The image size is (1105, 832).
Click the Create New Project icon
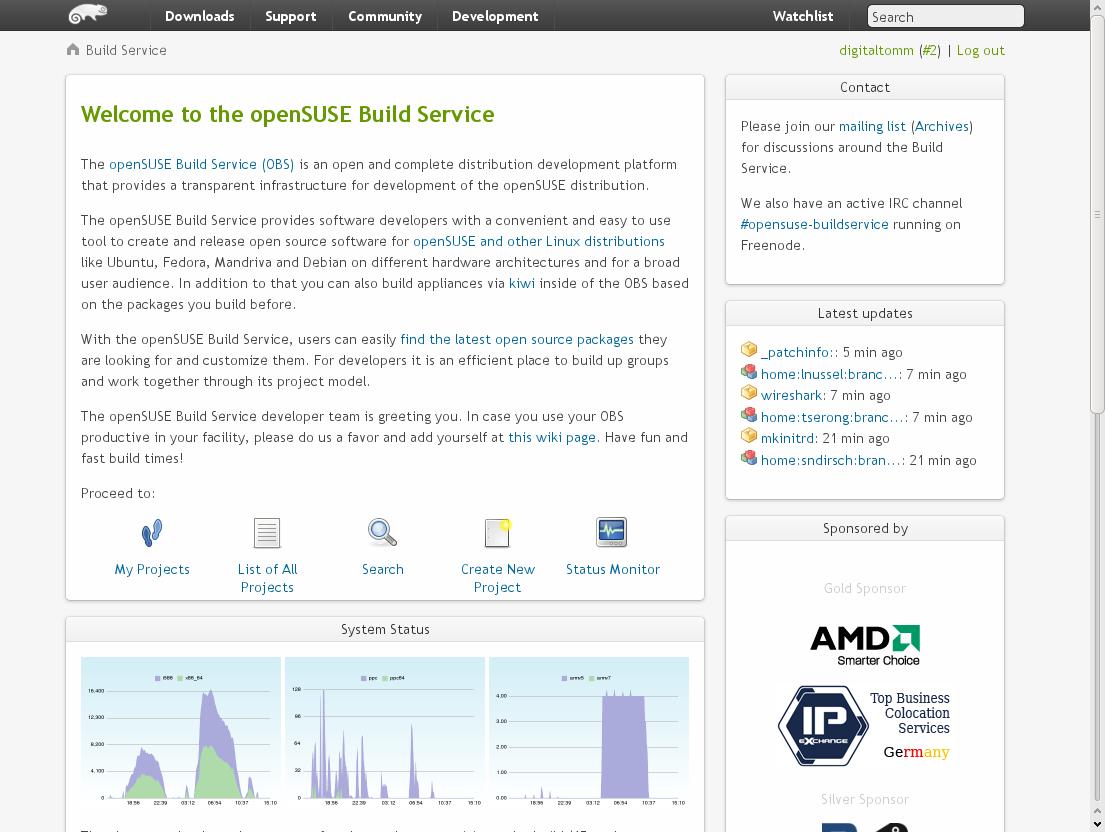(497, 533)
